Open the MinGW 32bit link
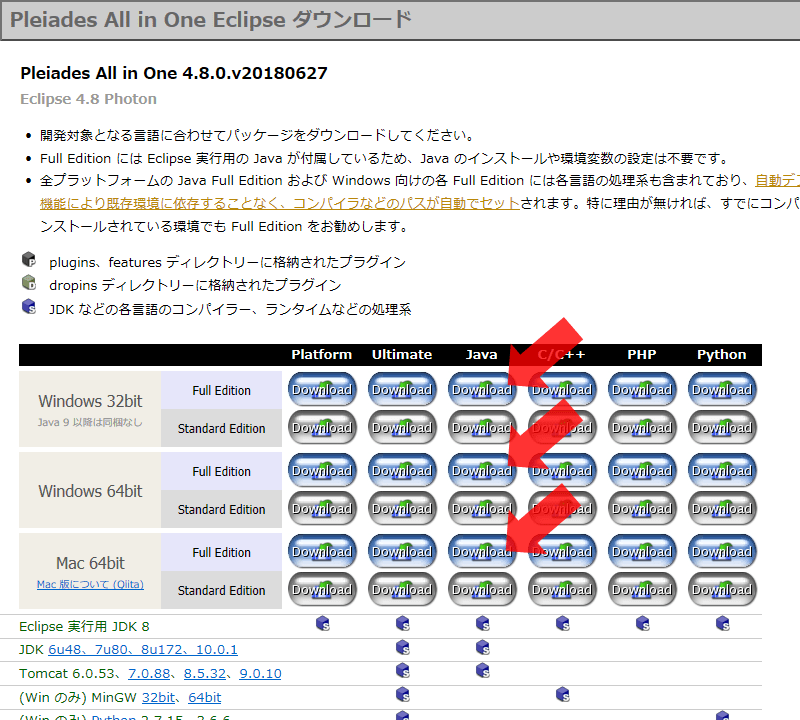800x720 pixels. [158, 697]
